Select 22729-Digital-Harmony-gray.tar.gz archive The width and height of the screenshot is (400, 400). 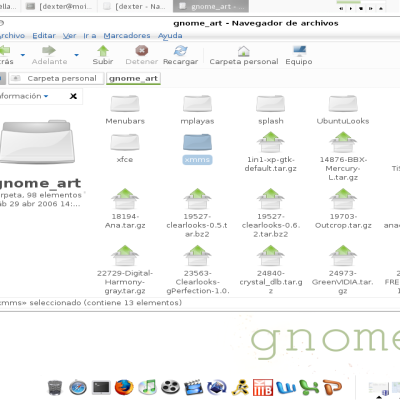pos(125,269)
